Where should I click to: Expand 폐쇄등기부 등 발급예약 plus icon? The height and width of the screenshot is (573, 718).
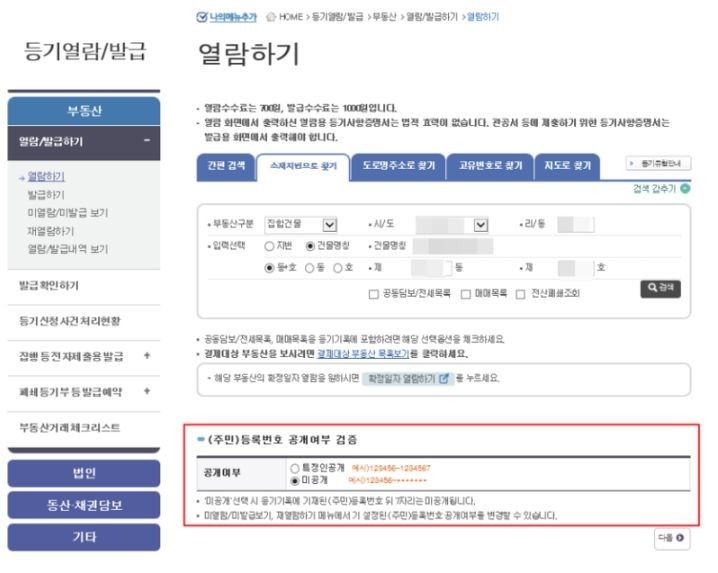(147, 391)
